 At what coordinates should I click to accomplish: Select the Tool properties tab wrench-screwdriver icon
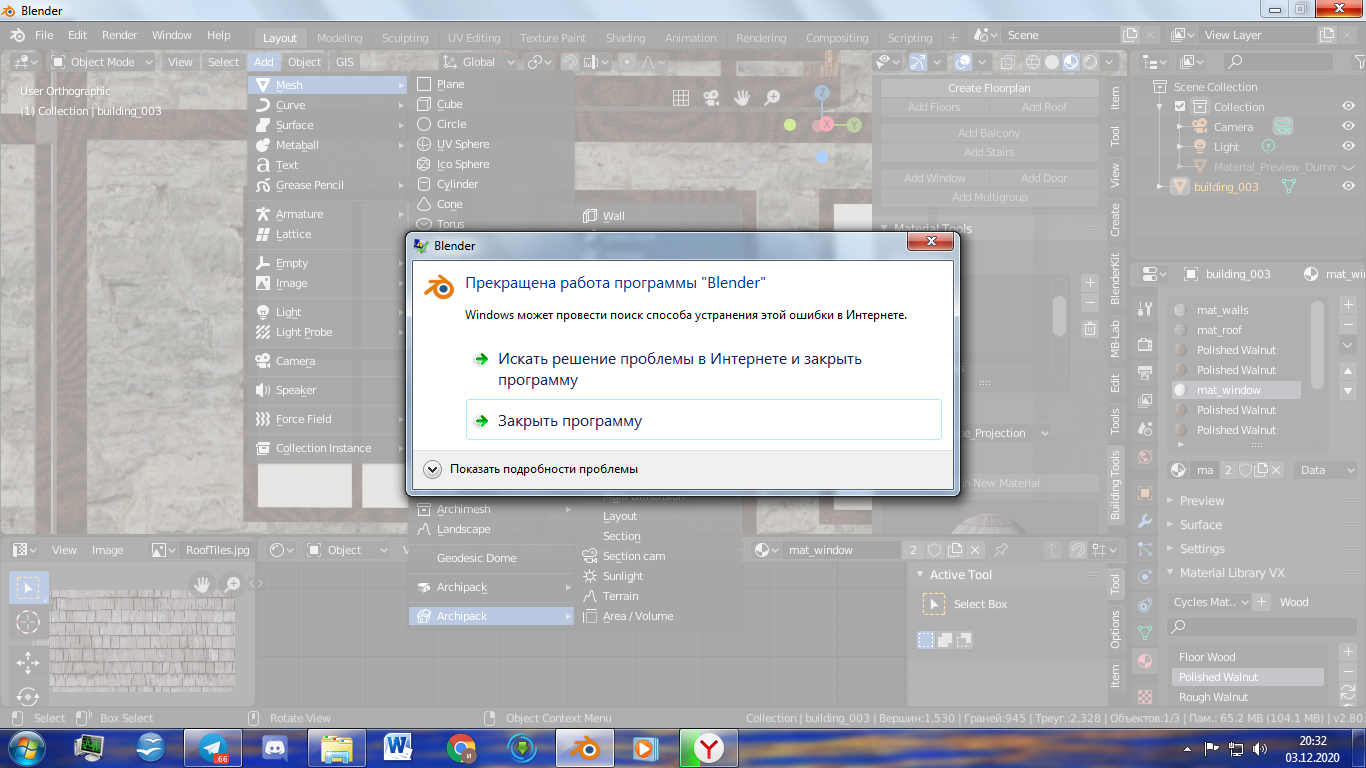[1145, 308]
